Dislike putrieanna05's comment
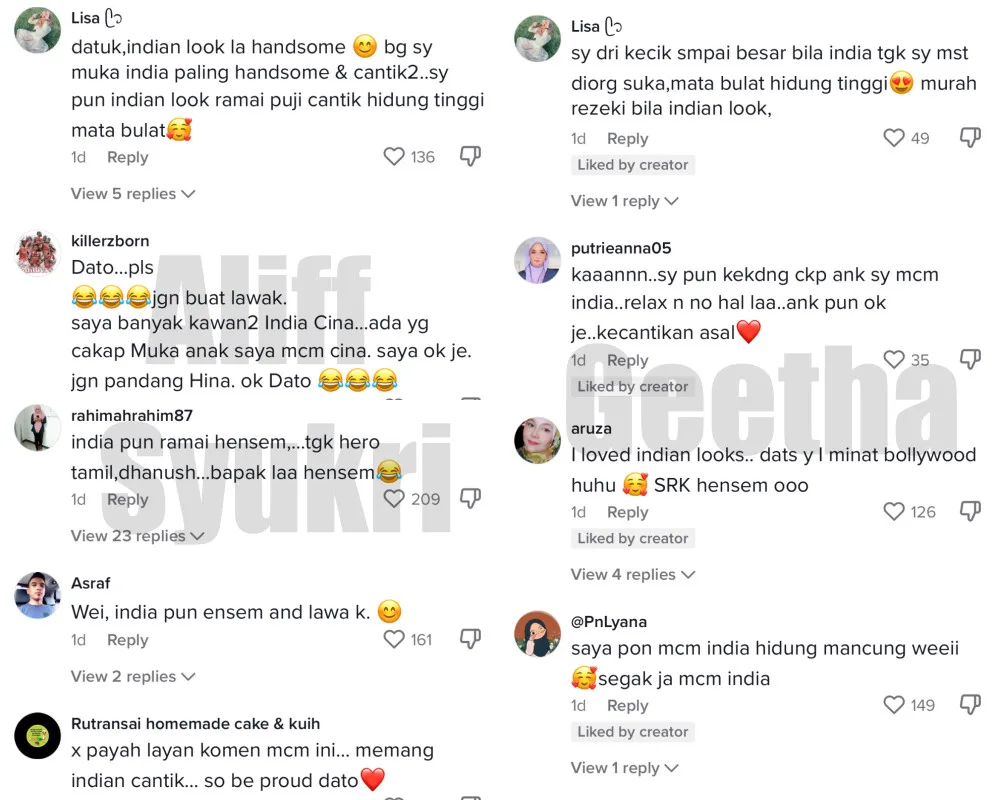Screen dimensions: 1000x800 [x=970, y=359]
